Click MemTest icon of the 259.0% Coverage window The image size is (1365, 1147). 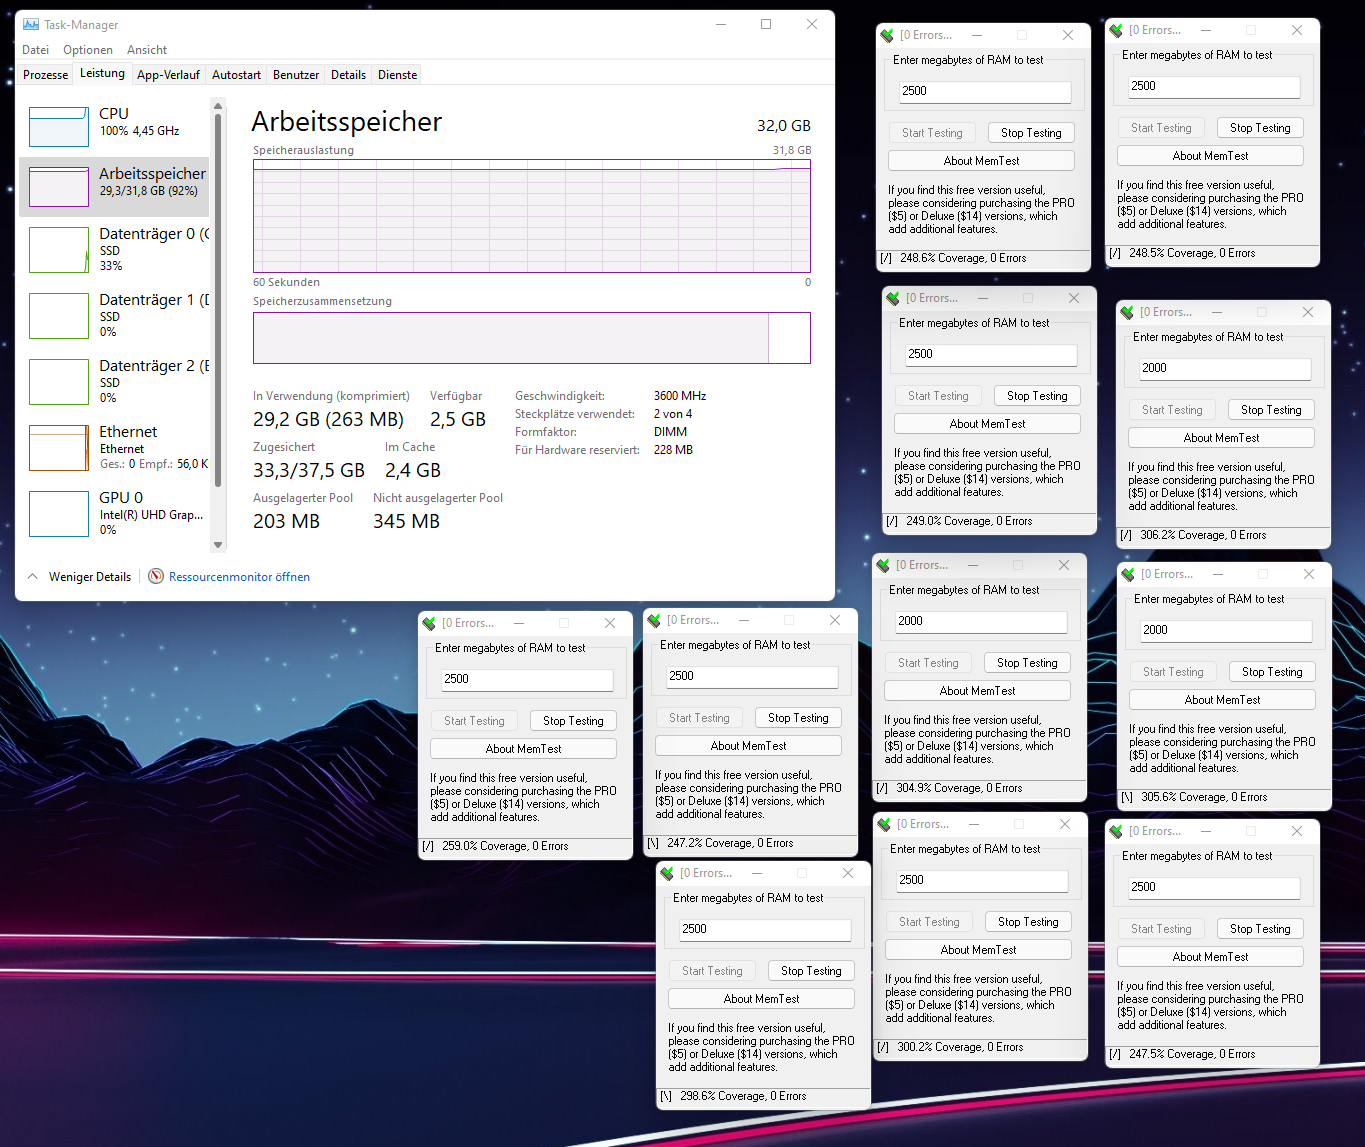click(428, 623)
